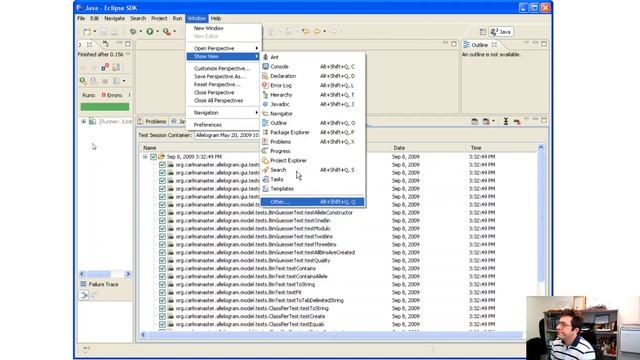This screenshot has width=640, height=360.
Task: Open the File menu
Action: coord(81,18)
